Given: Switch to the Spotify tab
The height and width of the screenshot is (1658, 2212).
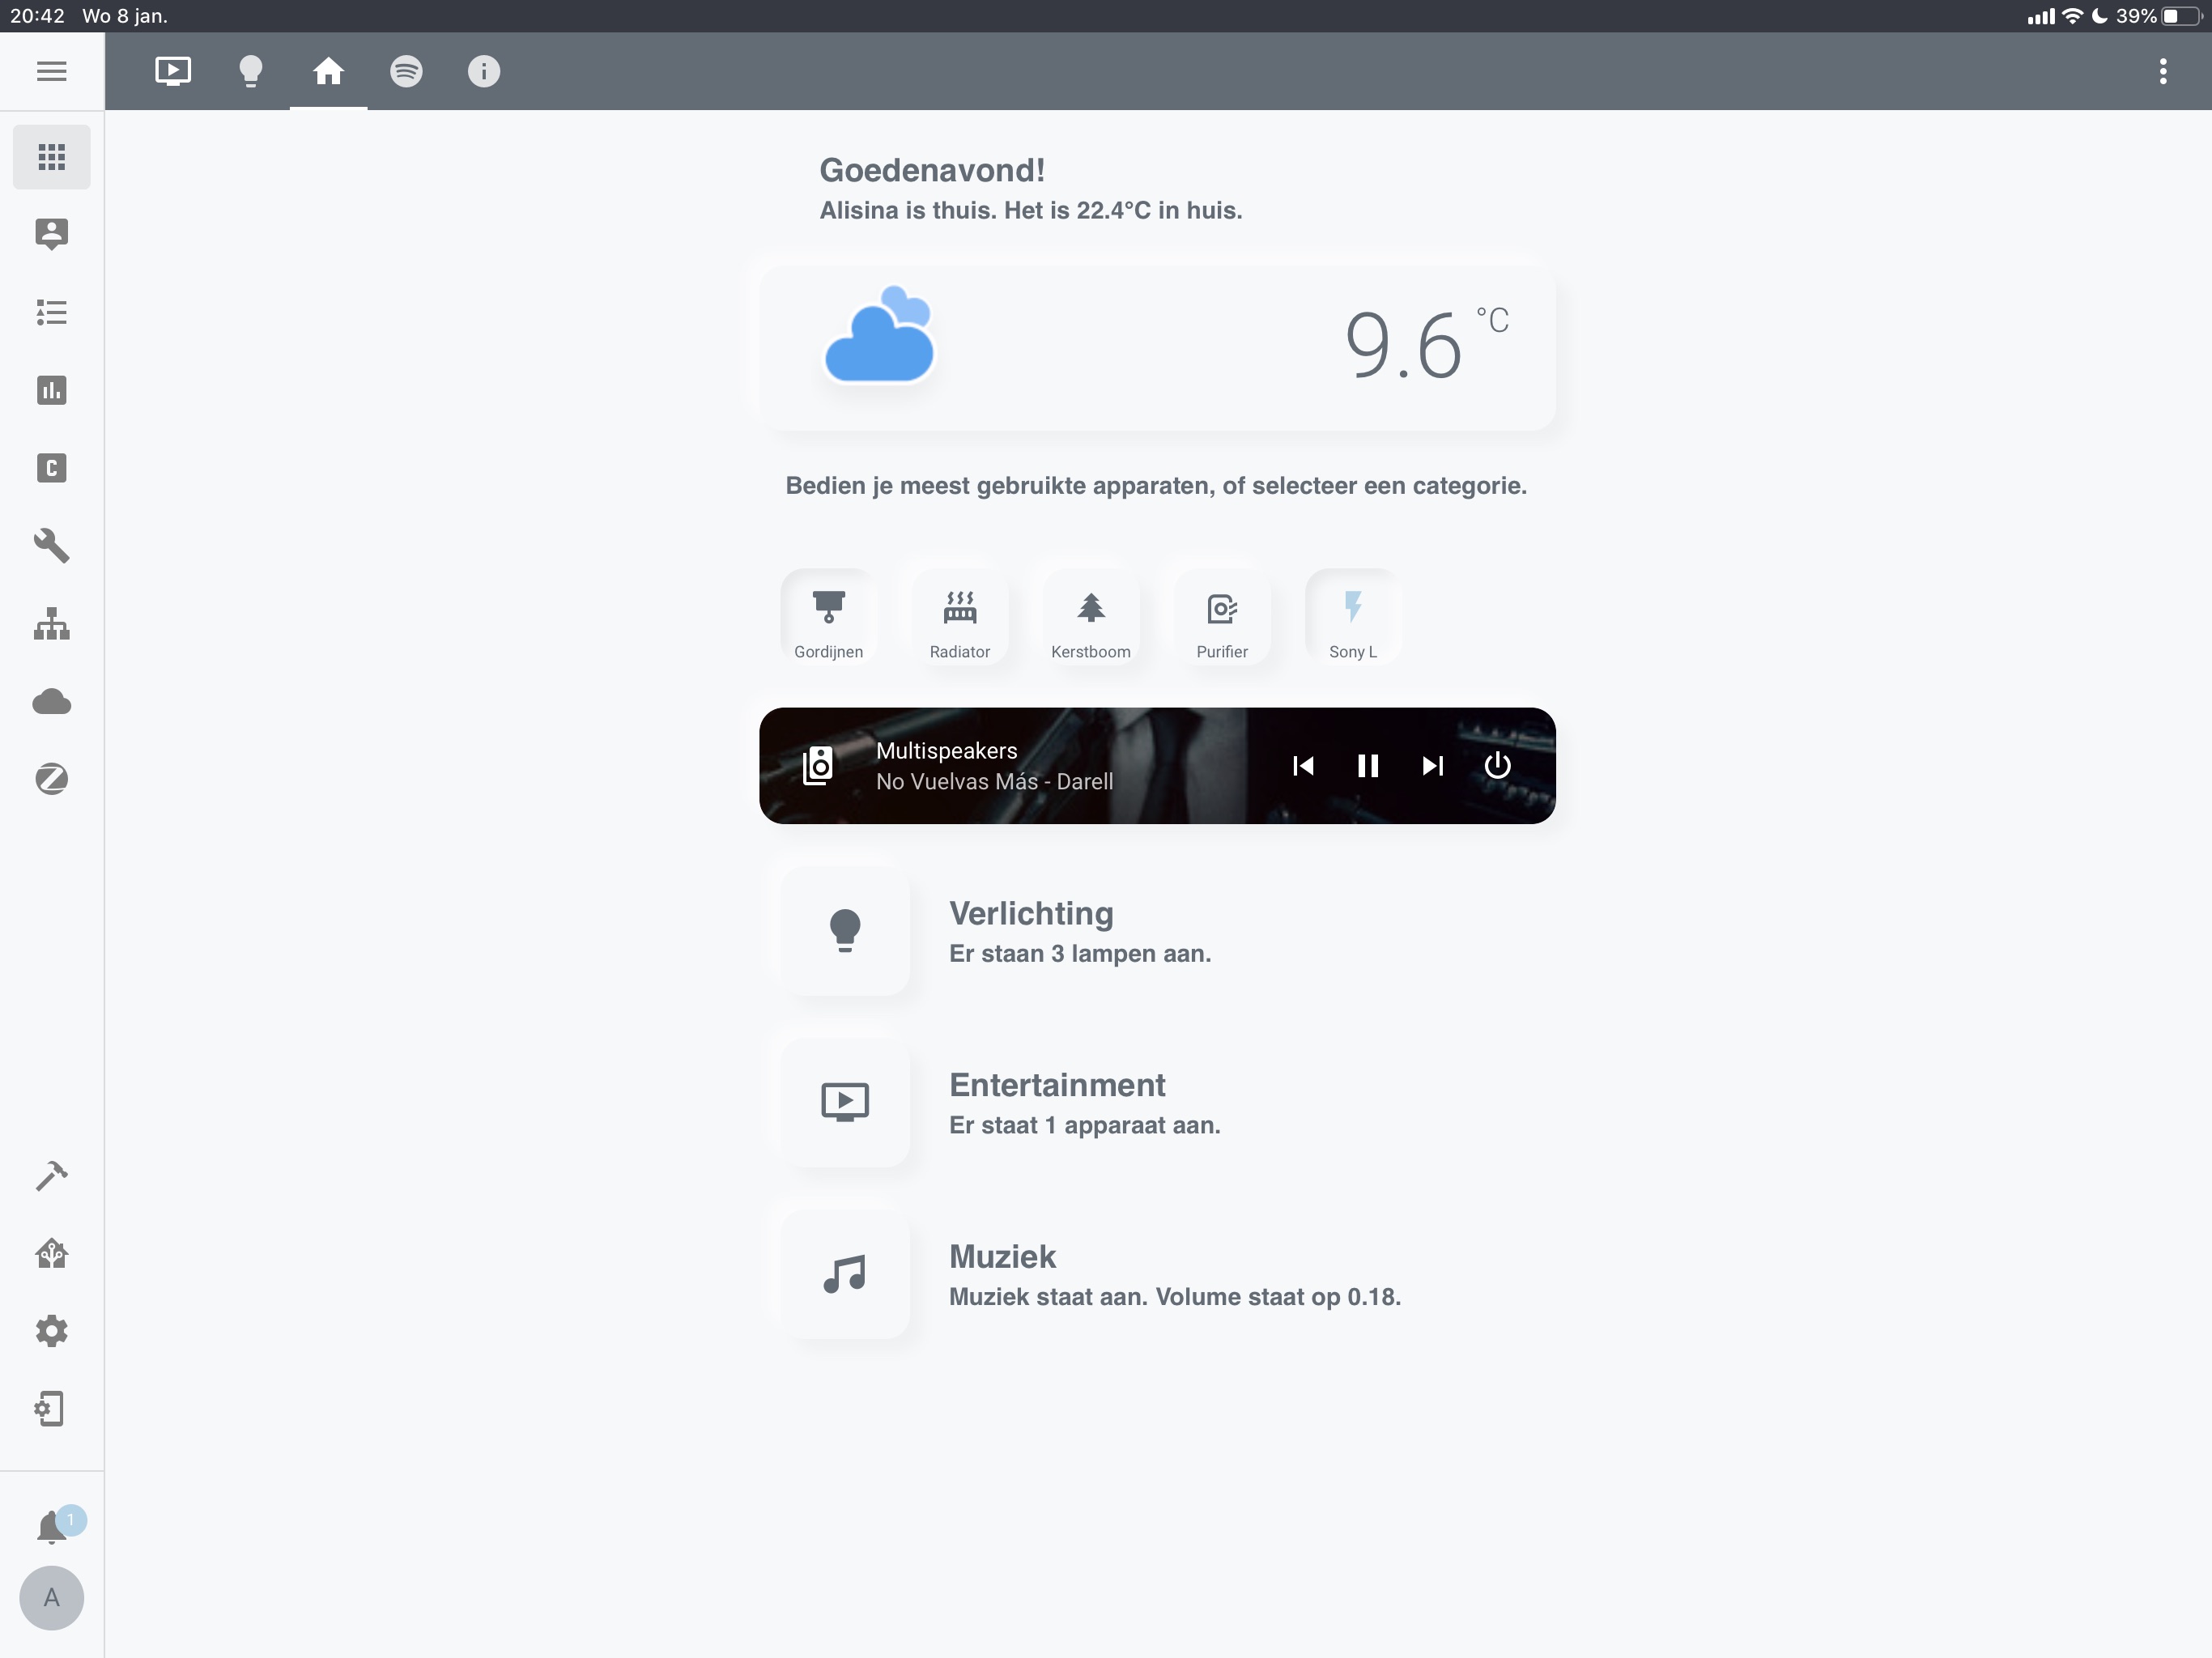Looking at the screenshot, I should click(406, 71).
